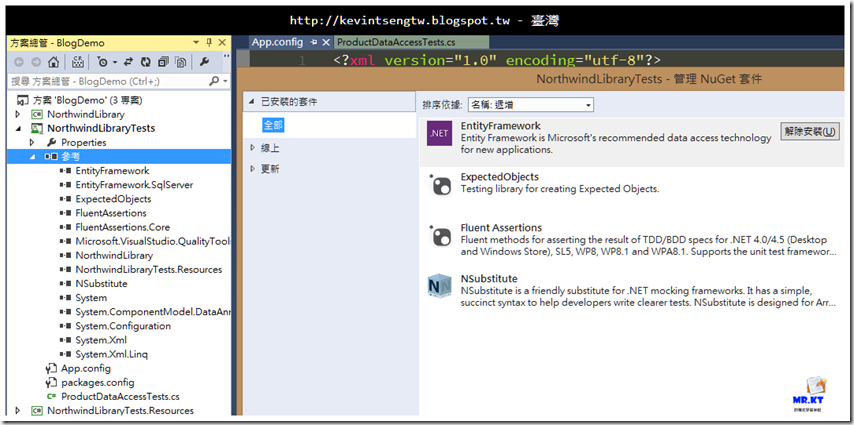Screen dimensions: 854x425
Task: Collapse the NorthwindLibraryTests project node
Action: [x=18, y=129]
